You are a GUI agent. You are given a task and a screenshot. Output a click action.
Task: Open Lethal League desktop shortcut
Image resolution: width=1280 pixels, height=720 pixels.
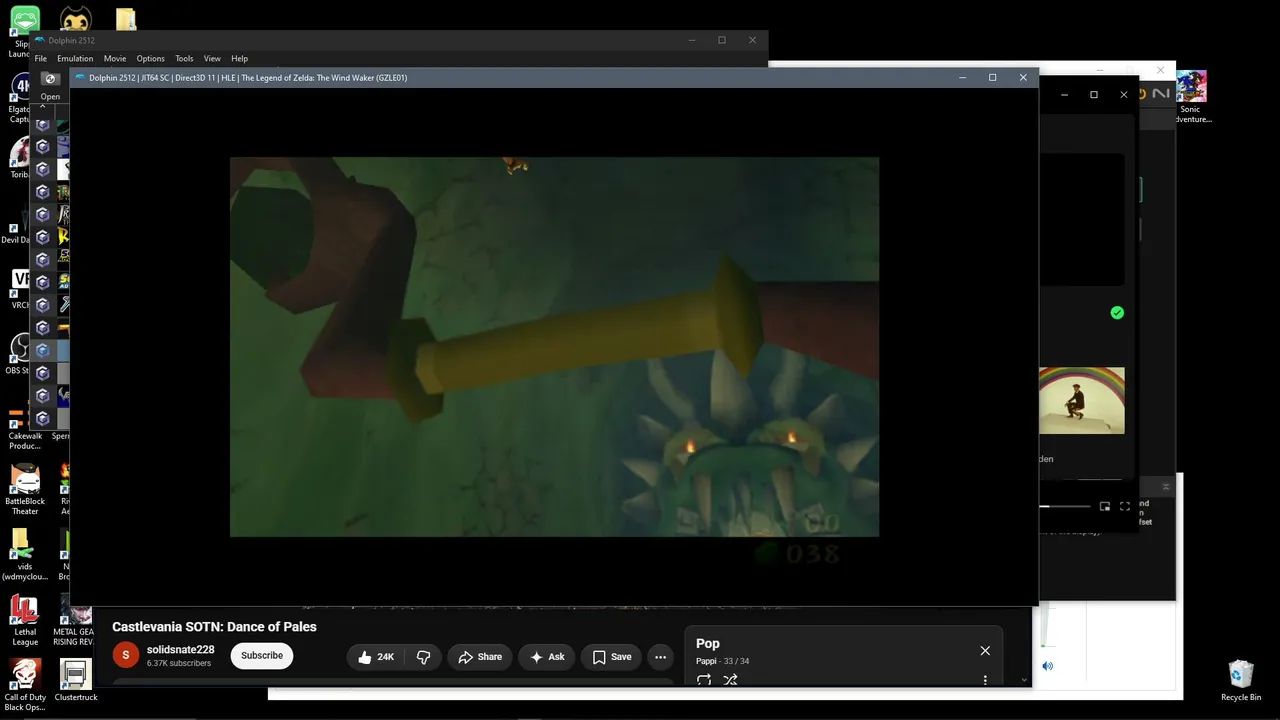(25, 616)
